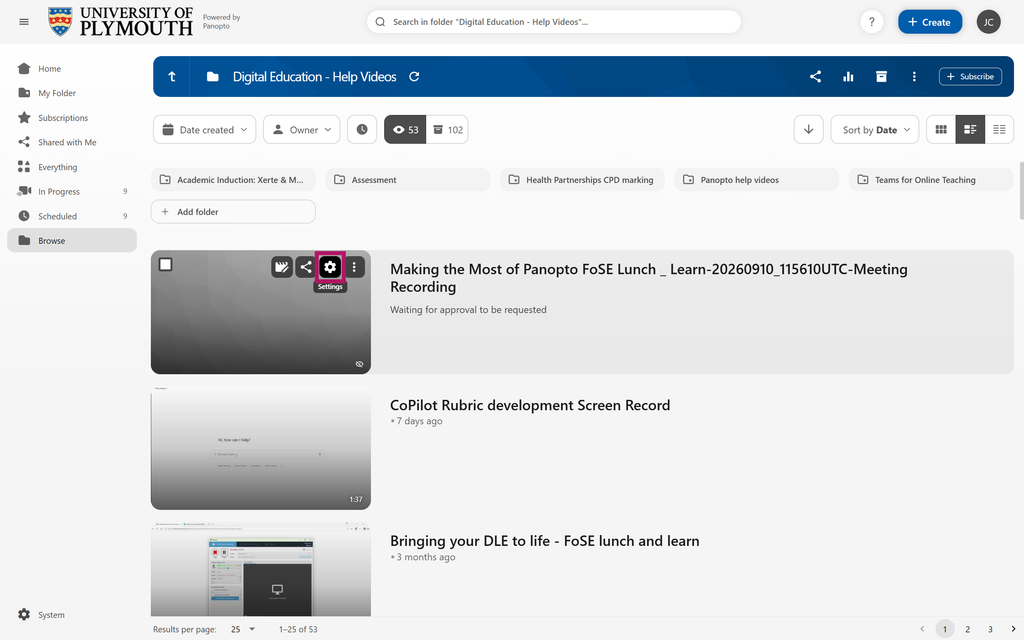Open the help question mark icon
The height and width of the screenshot is (640, 1024).
point(871,22)
